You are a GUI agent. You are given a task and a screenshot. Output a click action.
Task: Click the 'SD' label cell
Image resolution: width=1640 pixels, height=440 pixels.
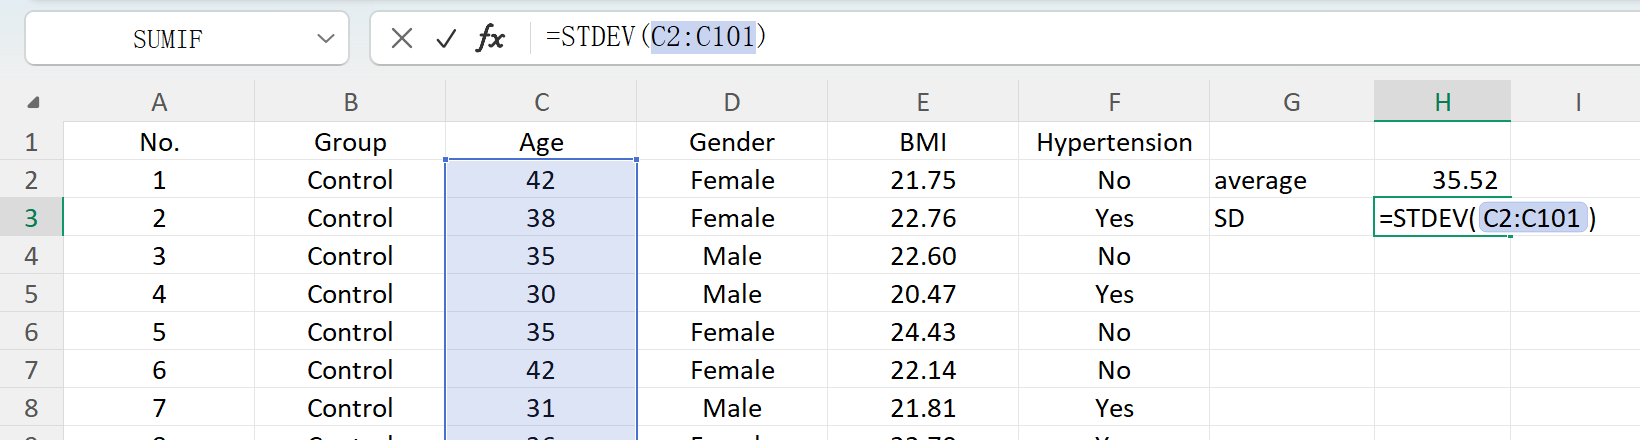[1292, 218]
